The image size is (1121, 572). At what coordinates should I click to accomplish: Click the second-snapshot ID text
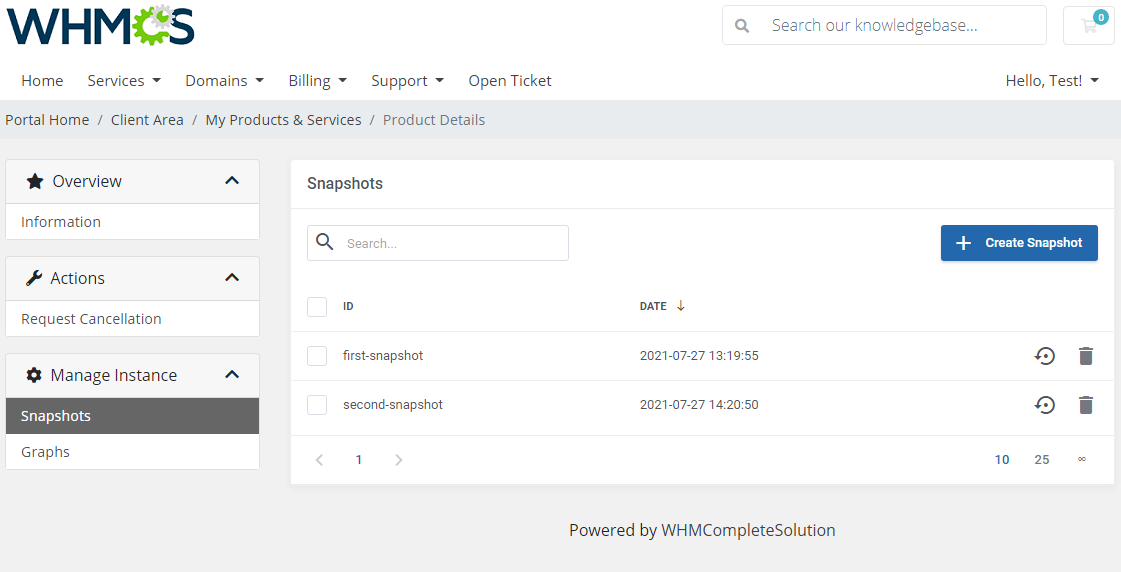pyautogui.click(x=393, y=405)
